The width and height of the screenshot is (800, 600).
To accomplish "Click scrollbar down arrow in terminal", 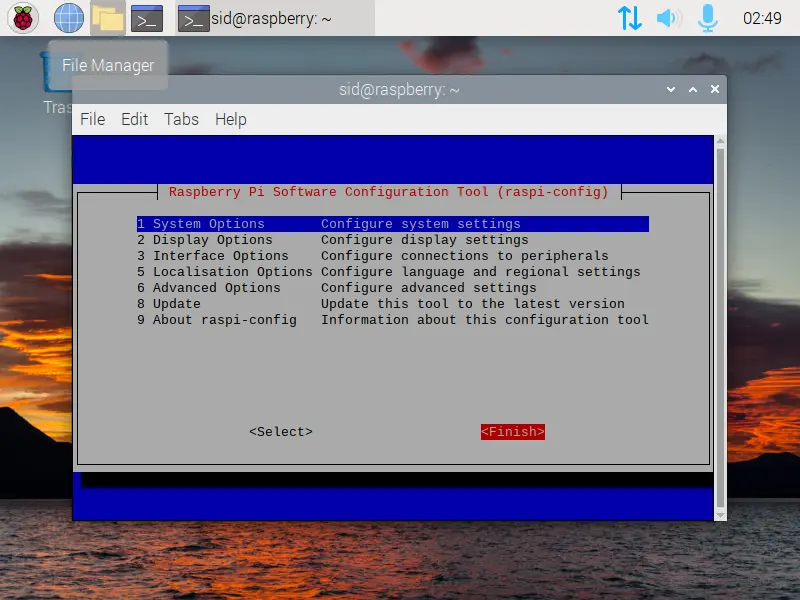I will [x=720, y=515].
